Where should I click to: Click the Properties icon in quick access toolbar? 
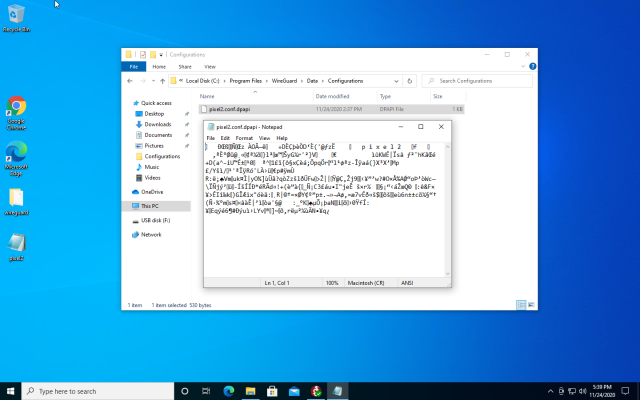142,54
